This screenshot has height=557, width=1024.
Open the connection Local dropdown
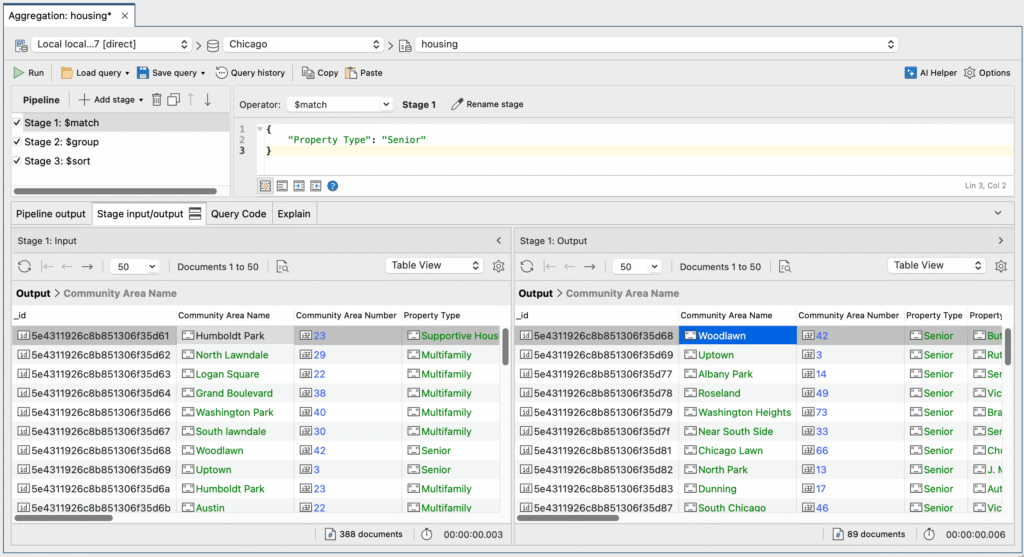tap(112, 44)
